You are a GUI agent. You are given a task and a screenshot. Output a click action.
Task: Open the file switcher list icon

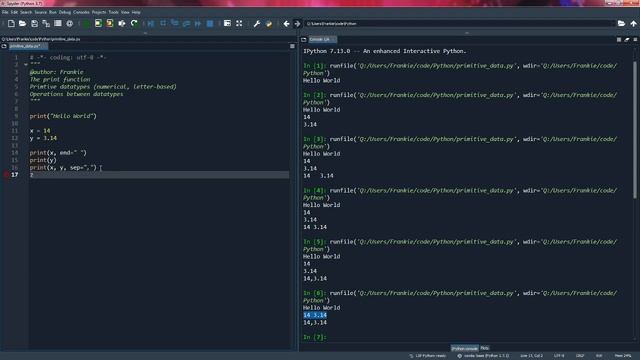58,24
